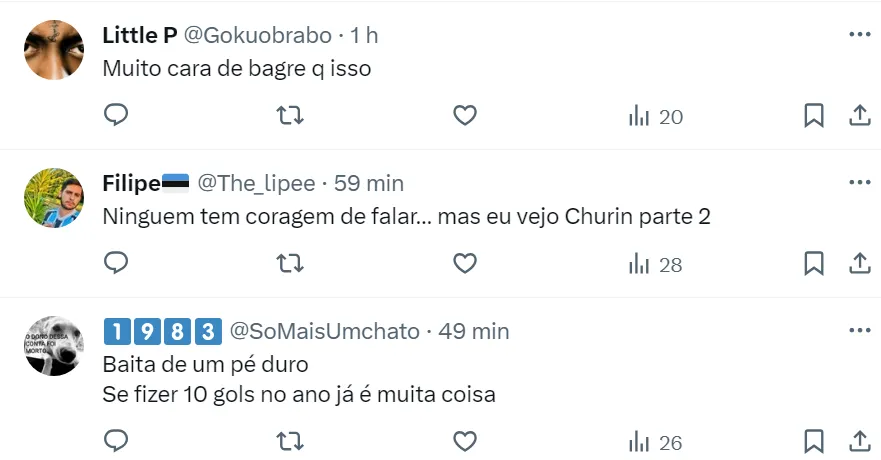The image size is (881, 460).
Task: Repost Filipe's Churin parte 2 tweet
Action: 290,264
